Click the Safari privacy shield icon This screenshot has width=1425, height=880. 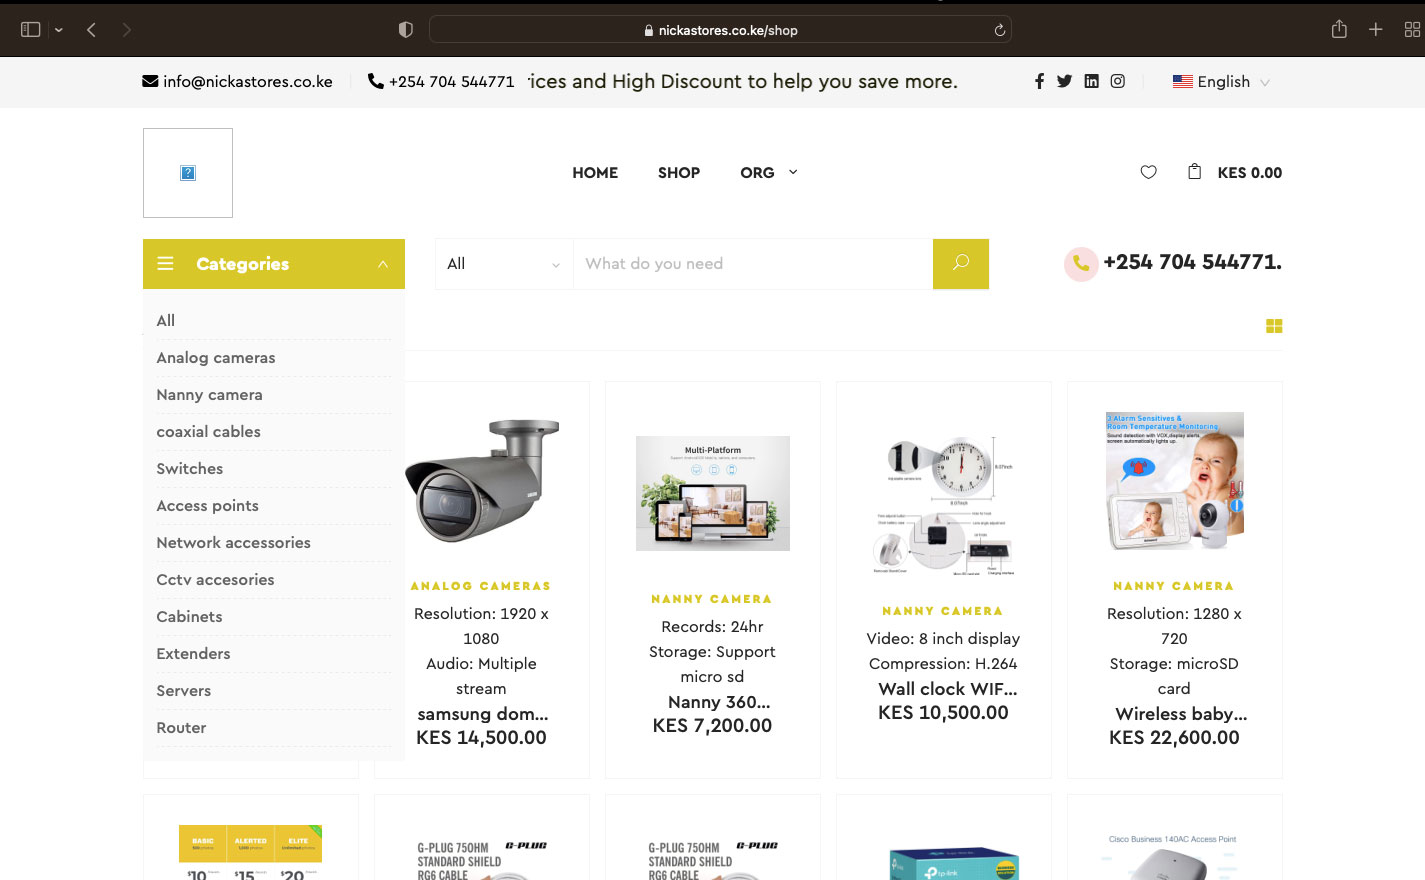pyautogui.click(x=405, y=30)
